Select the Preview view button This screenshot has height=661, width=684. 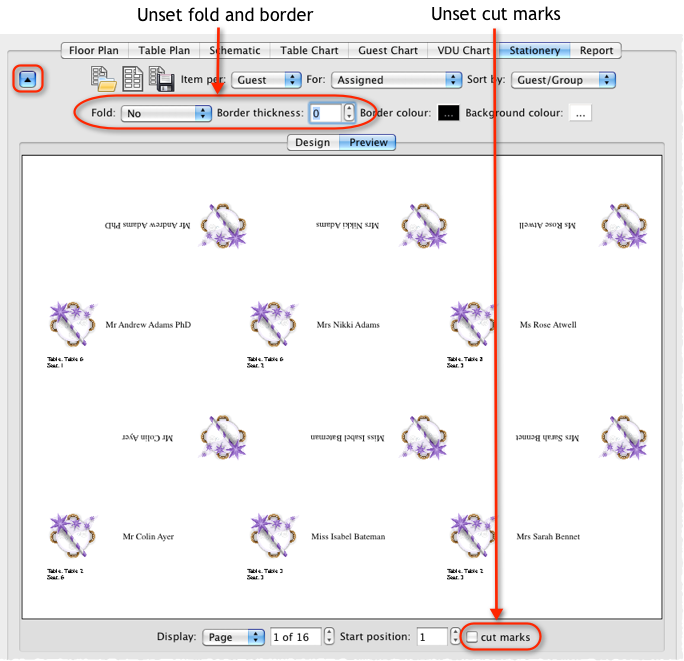pos(368,142)
